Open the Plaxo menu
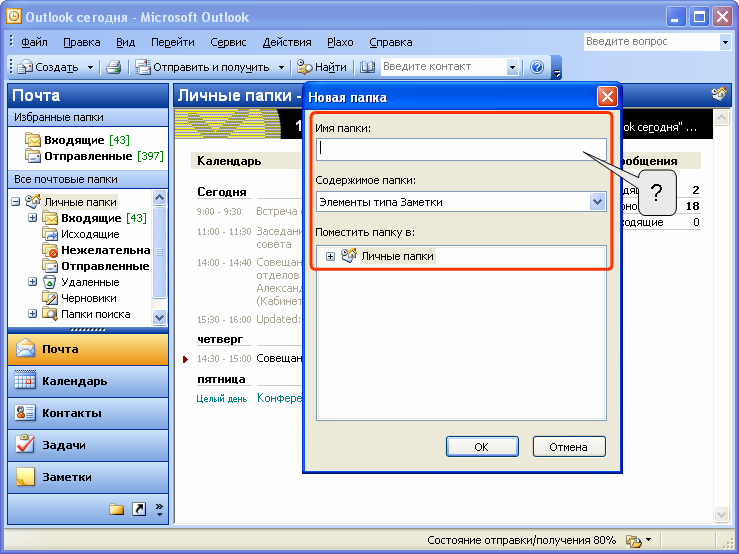Viewport: 739px width, 554px height. coord(340,42)
